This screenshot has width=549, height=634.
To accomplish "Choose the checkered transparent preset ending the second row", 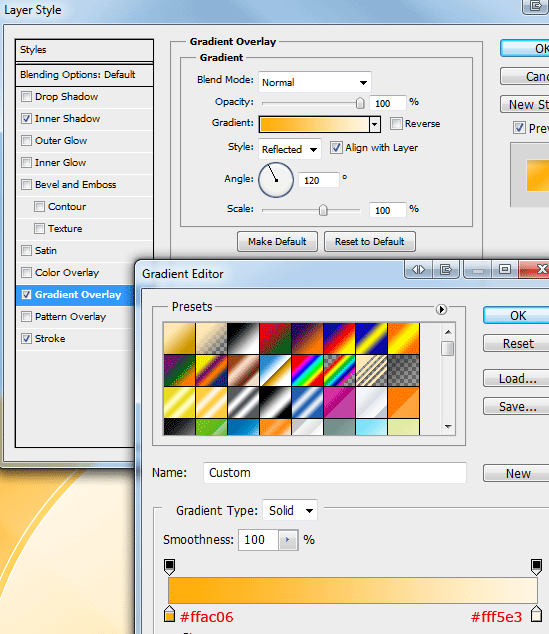I will click(x=403, y=370).
